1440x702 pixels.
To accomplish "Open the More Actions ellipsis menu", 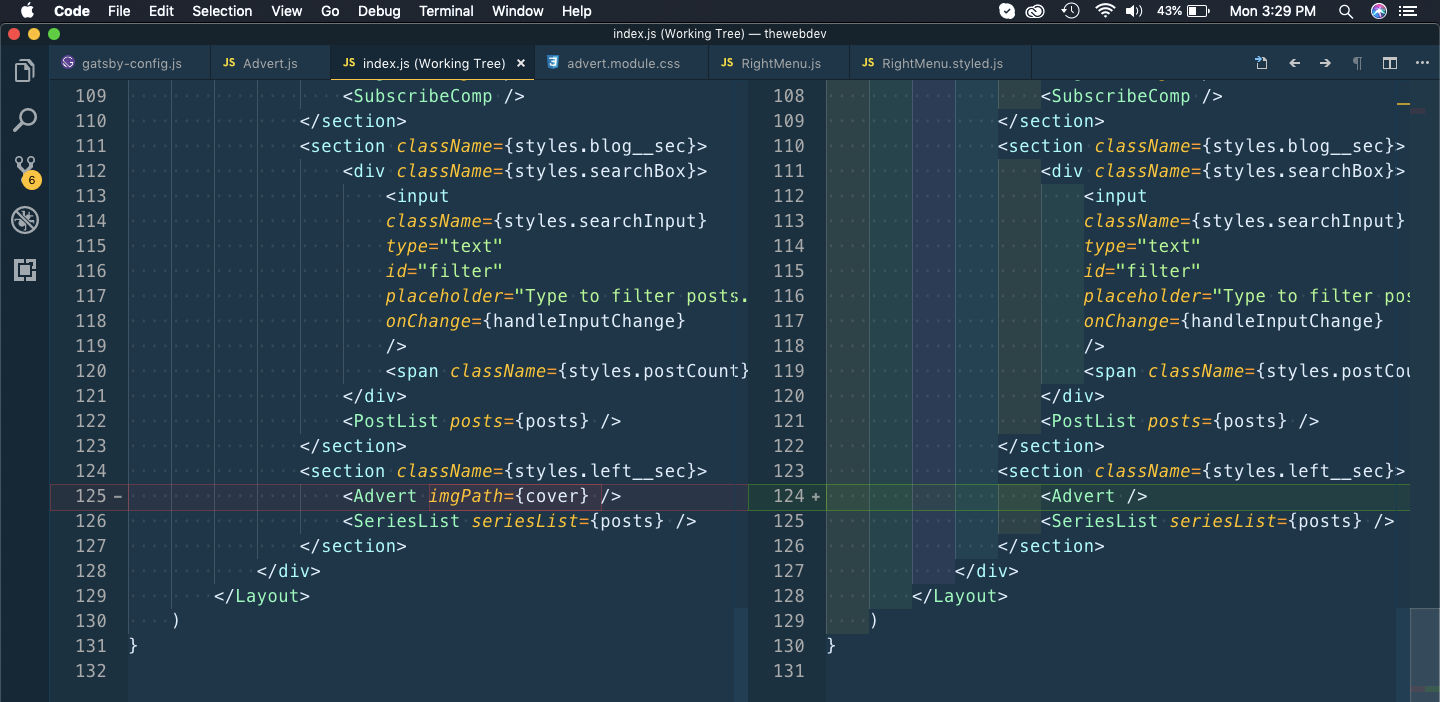I will (1422, 63).
